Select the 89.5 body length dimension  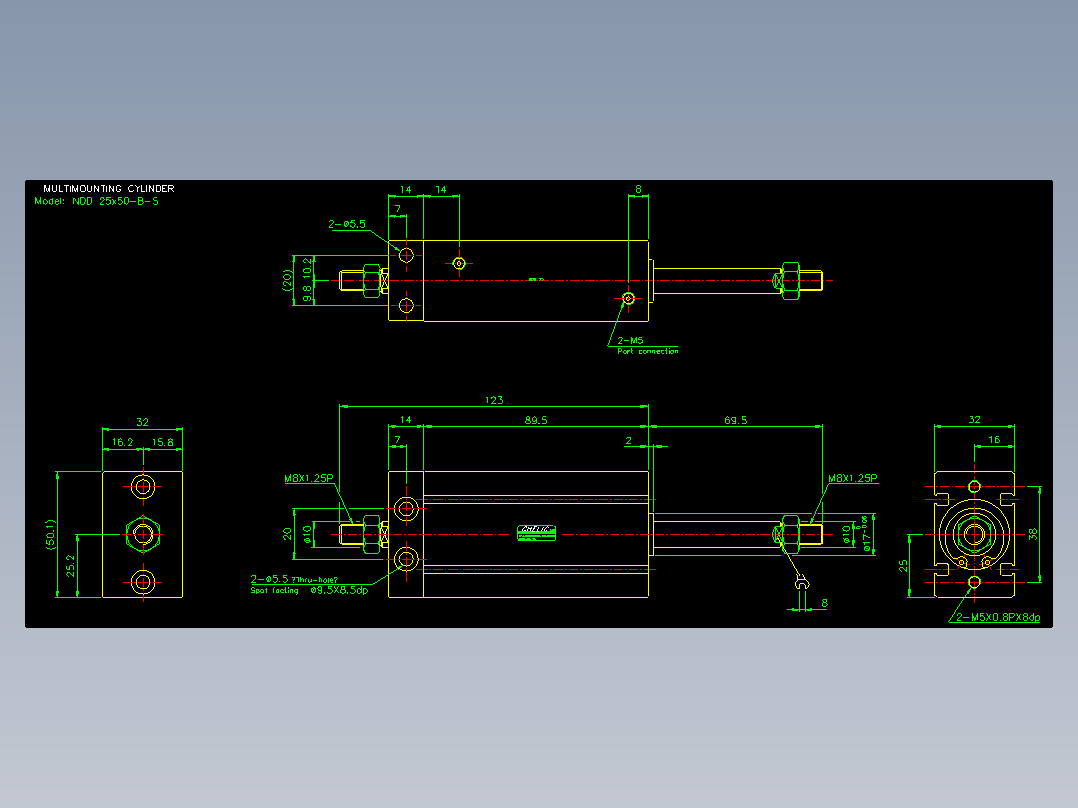(x=536, y=420)
